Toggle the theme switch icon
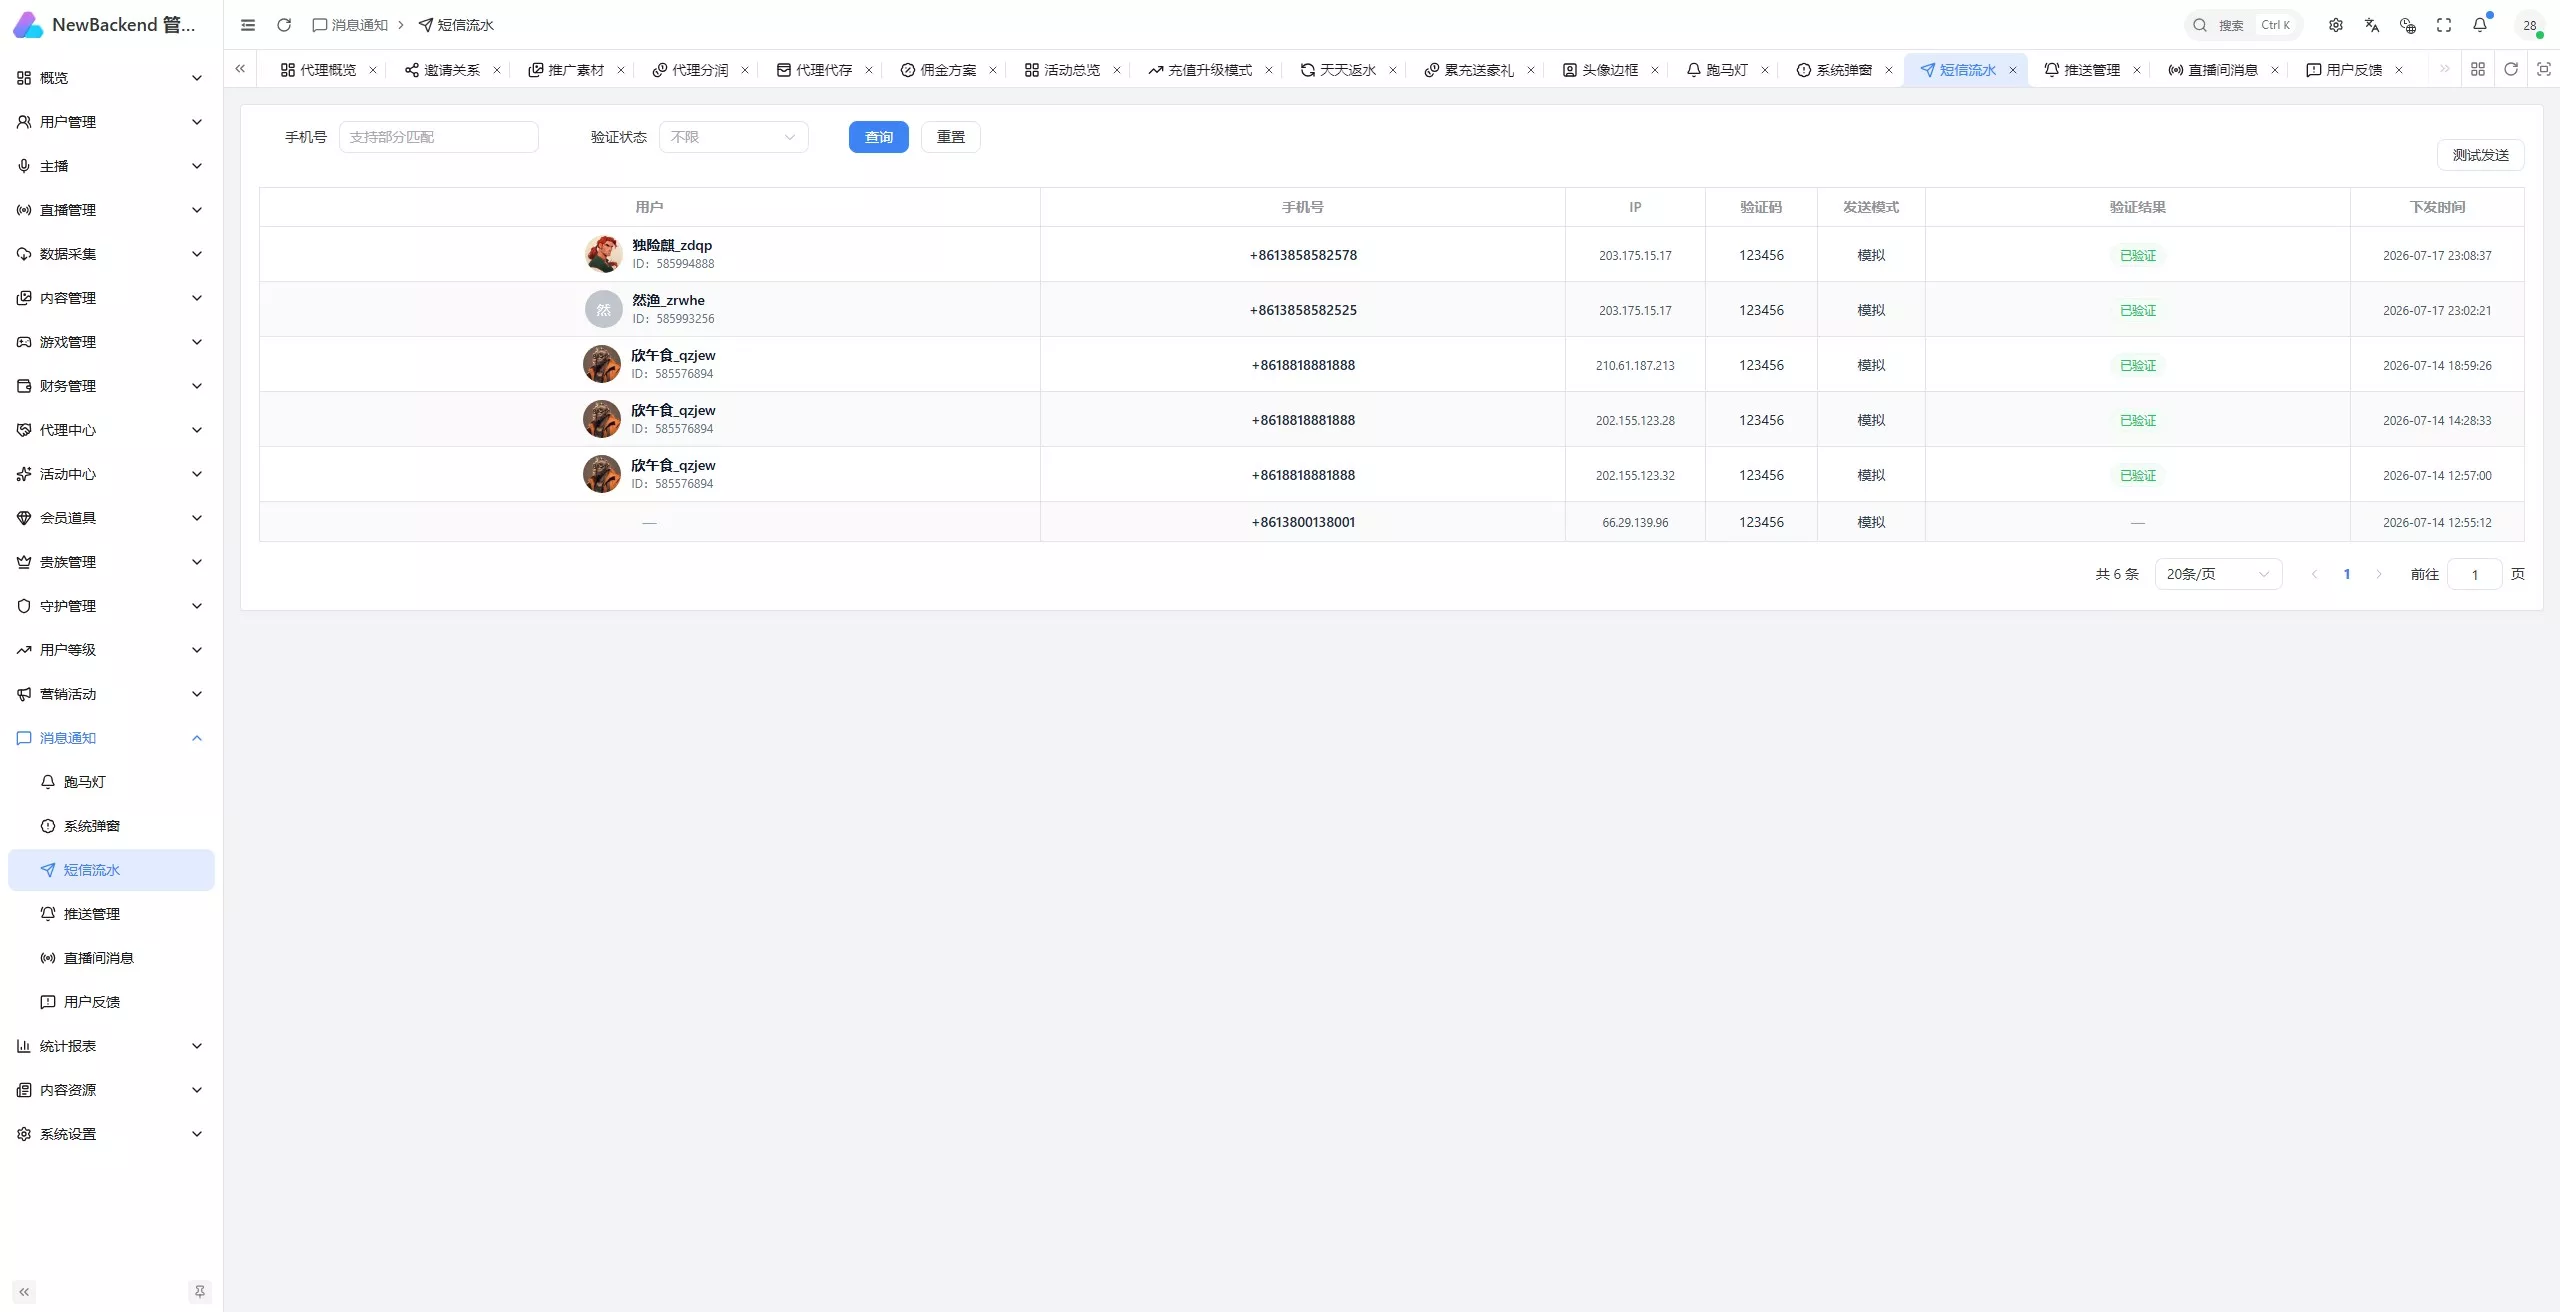The image size is (2560, 1312). (2408, 25)
